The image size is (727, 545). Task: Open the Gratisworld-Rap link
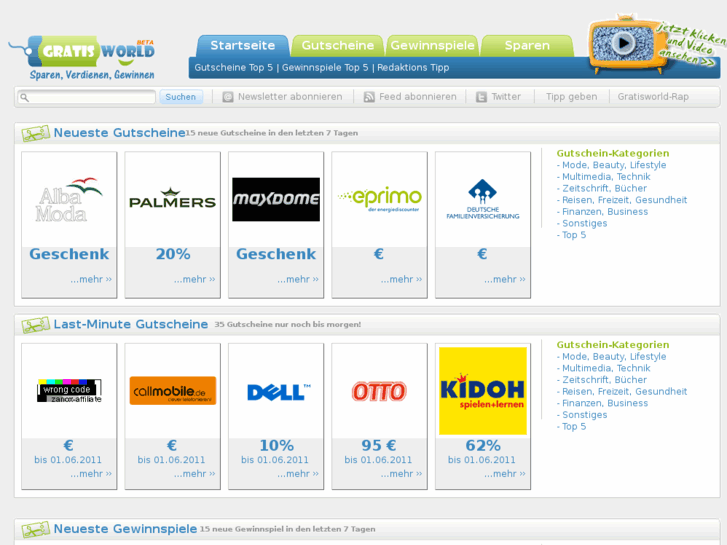[653, 97]
